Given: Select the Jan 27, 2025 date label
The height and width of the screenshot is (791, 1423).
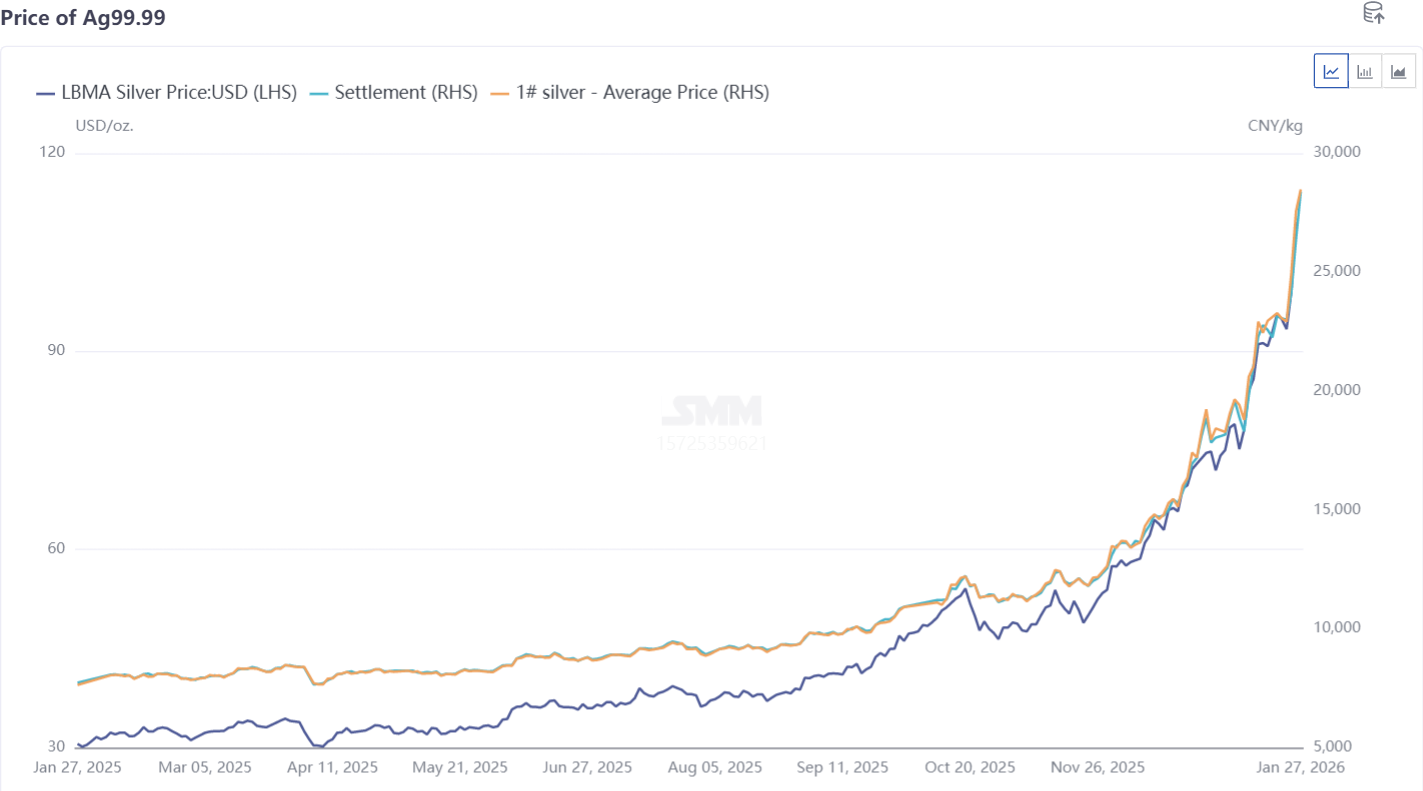Looking at the screenshot, I should pos(77,767).
